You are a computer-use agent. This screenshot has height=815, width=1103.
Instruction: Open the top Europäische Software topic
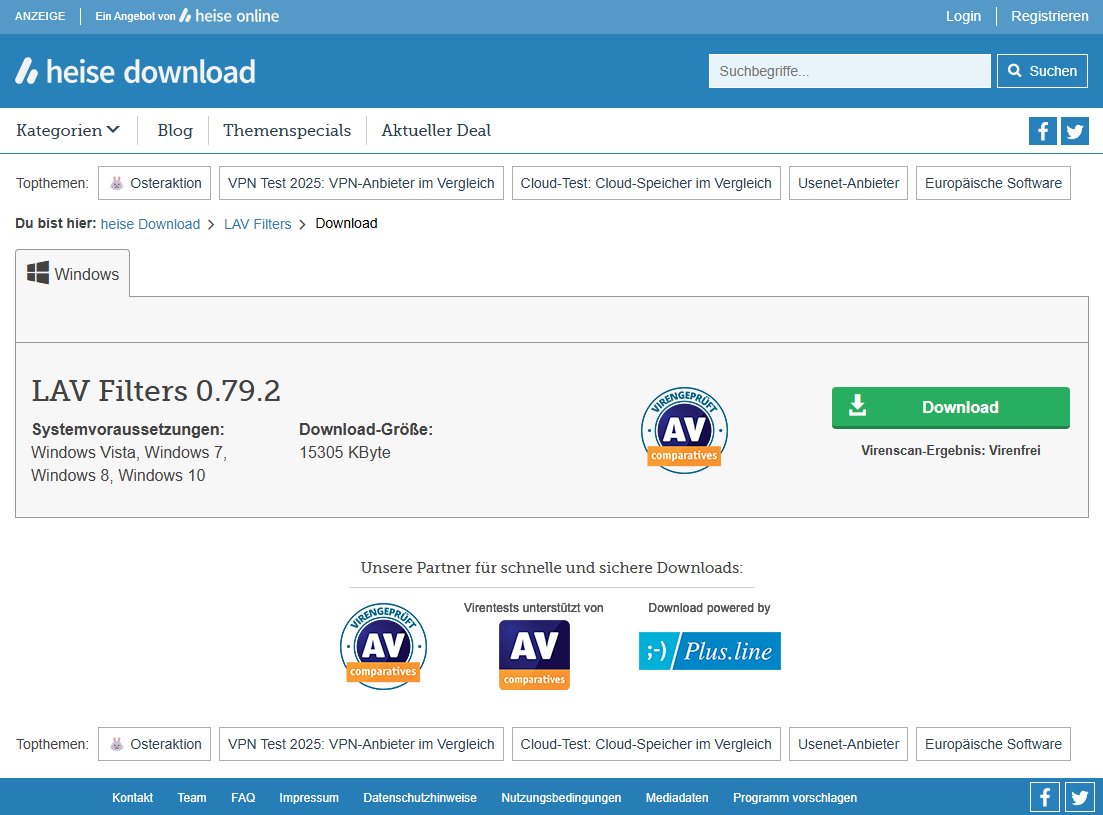993,183
